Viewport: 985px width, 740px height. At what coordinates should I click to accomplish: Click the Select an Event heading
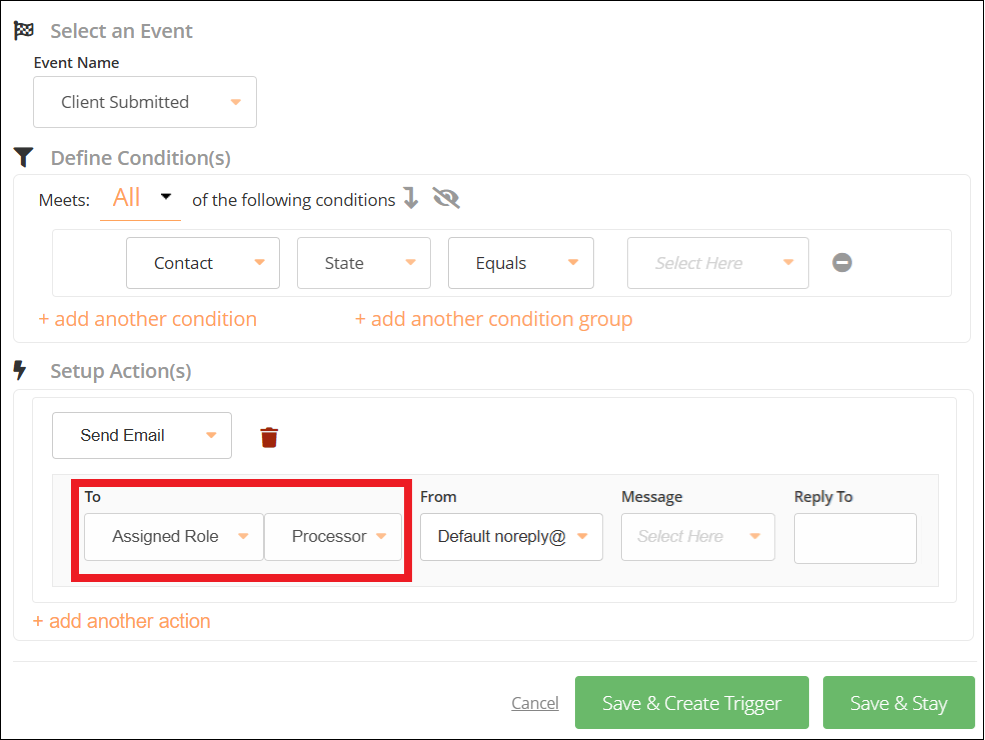pos(121,31)
